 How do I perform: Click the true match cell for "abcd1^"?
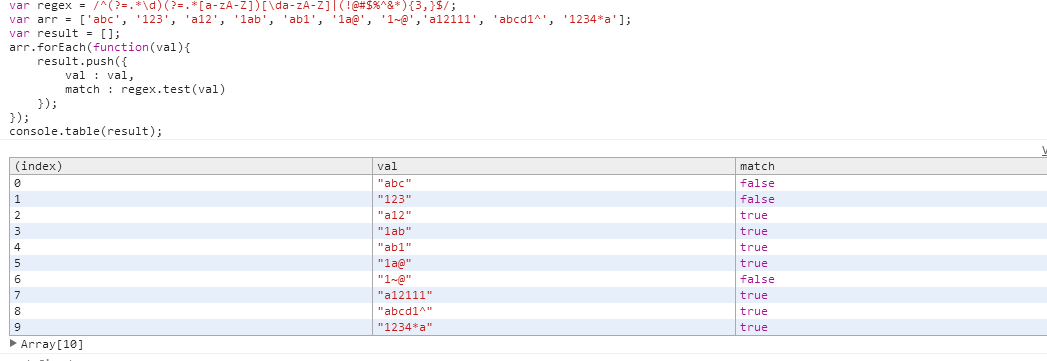[x=891, y=311]
